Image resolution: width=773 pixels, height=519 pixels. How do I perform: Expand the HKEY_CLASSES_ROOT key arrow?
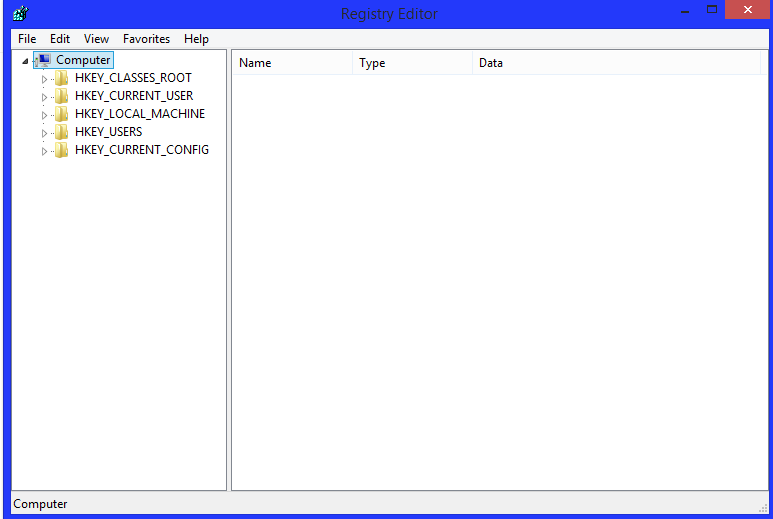click(44, 79)
